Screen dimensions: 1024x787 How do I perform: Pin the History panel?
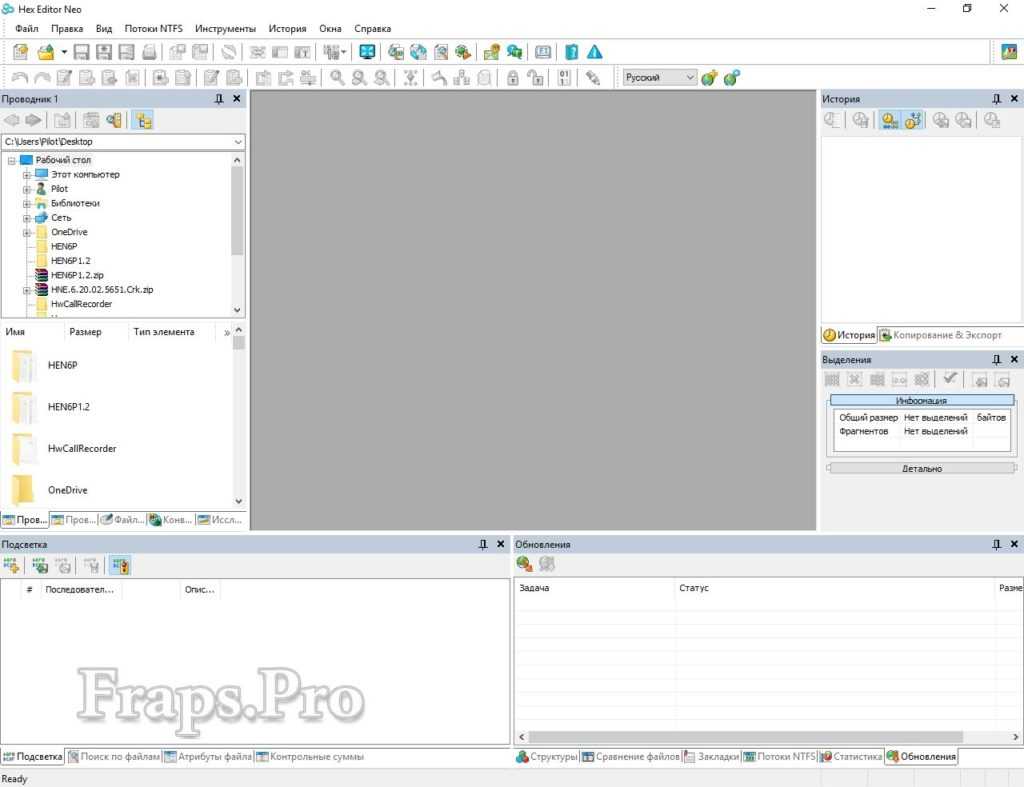(996, 99)
